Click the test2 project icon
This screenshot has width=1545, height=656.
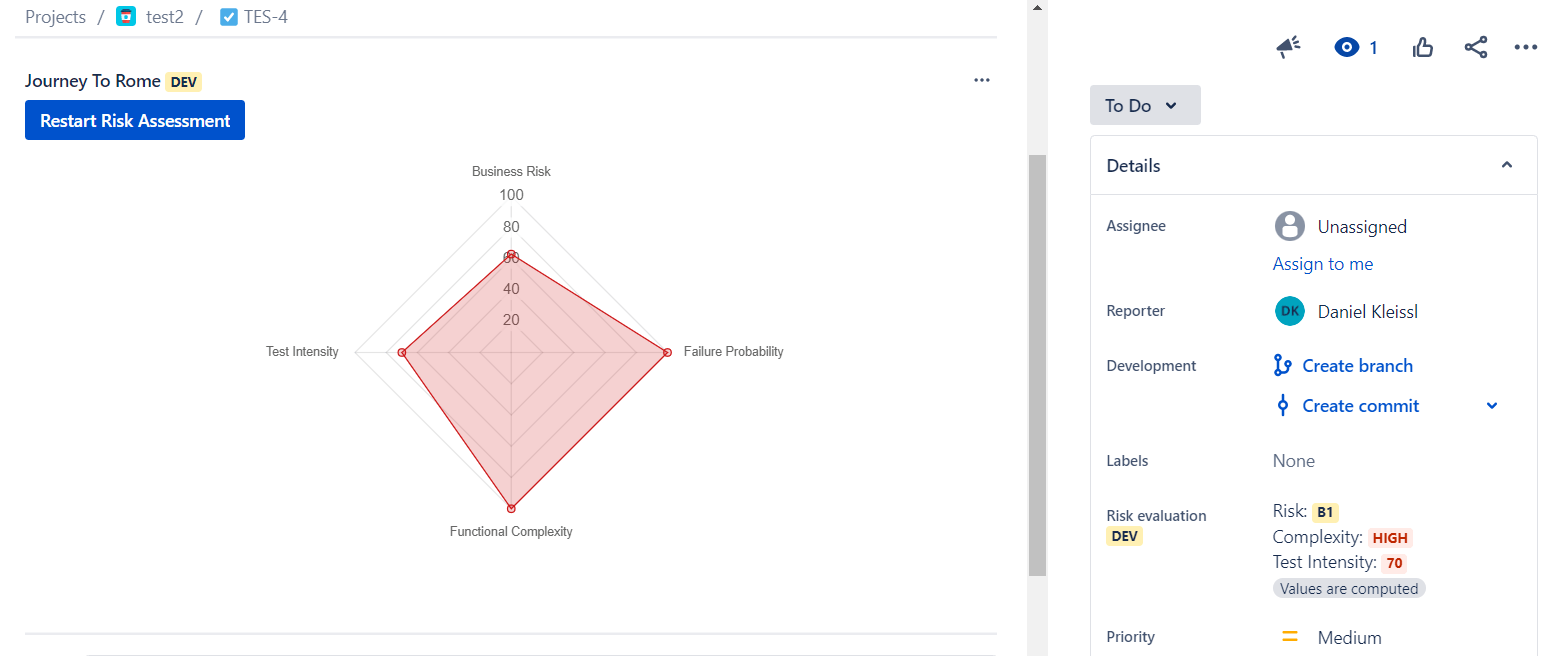(126, 17)
